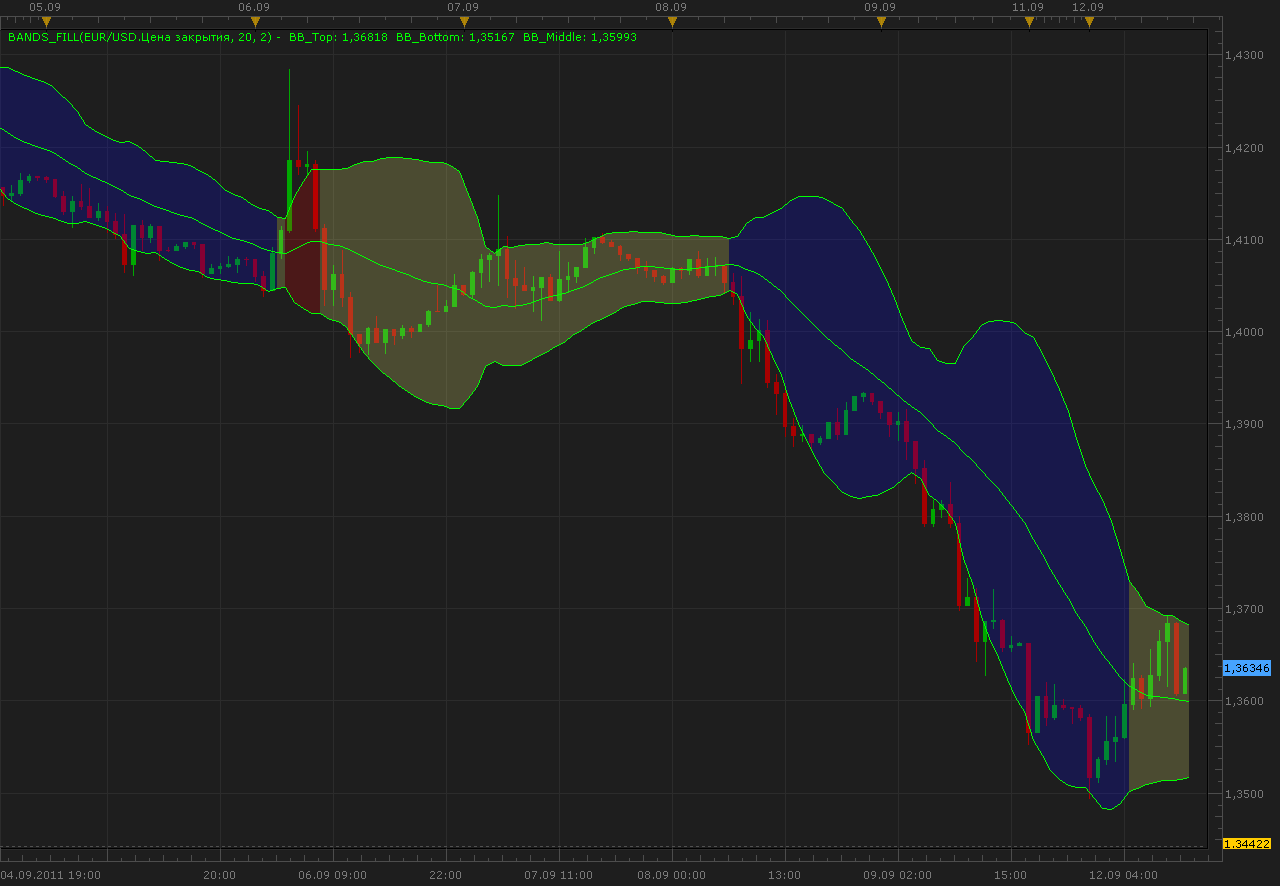Select the 08.09 day marker triangle
The width and height of the screenshot is (1280, 886).
tap(672, 22)
